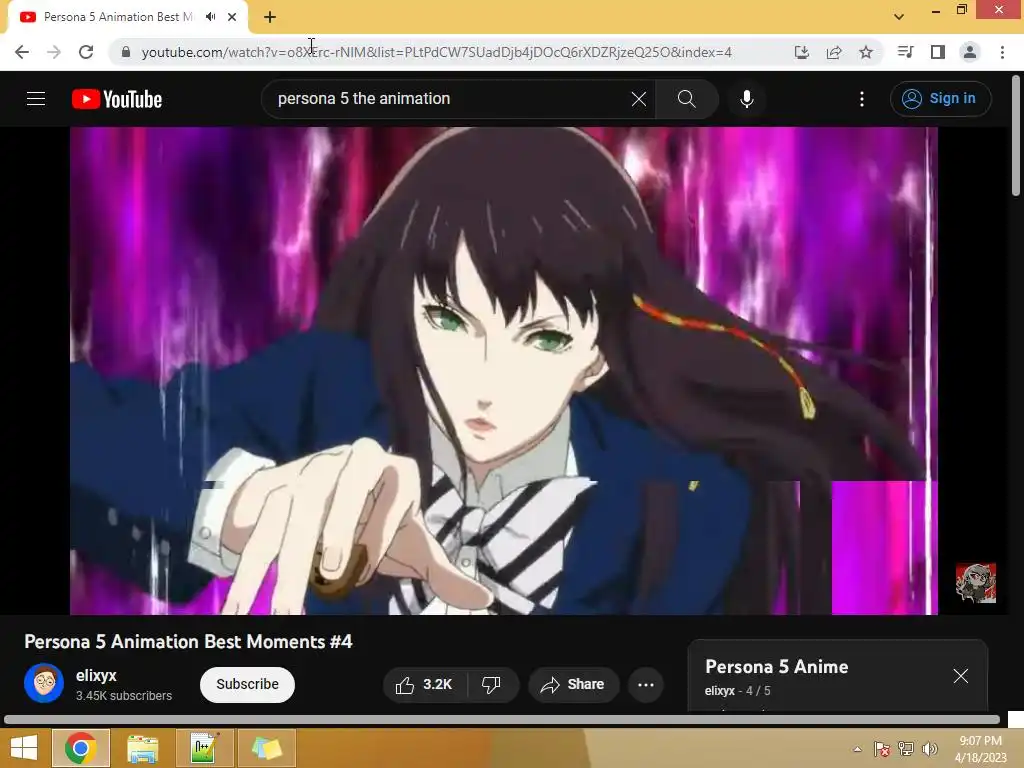Click the address bar URL
Screen dimensions: 1024x768
coord(436,52)
